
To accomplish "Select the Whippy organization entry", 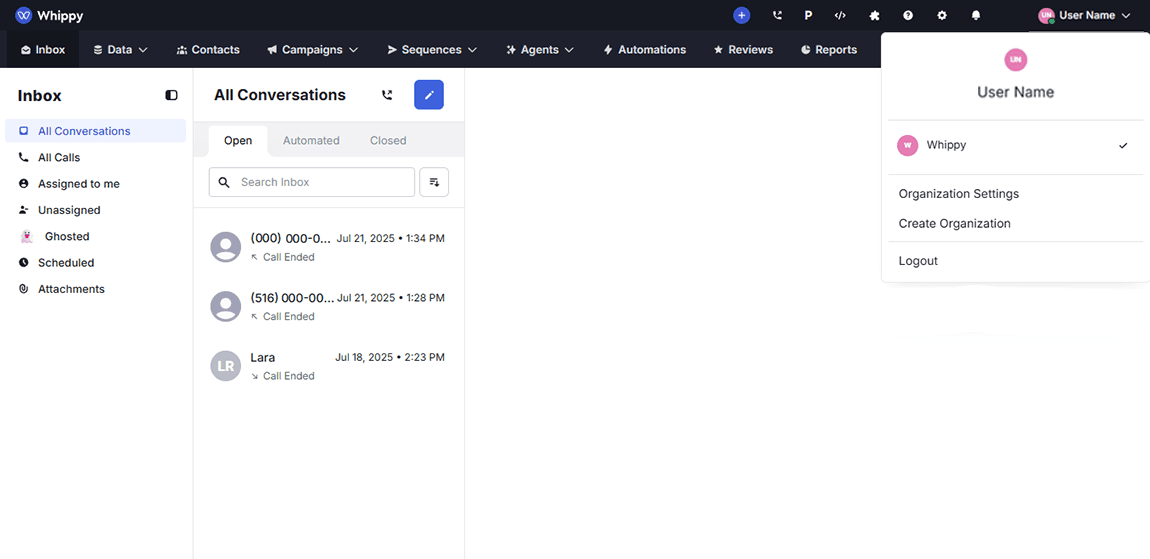I will 1016,145.
